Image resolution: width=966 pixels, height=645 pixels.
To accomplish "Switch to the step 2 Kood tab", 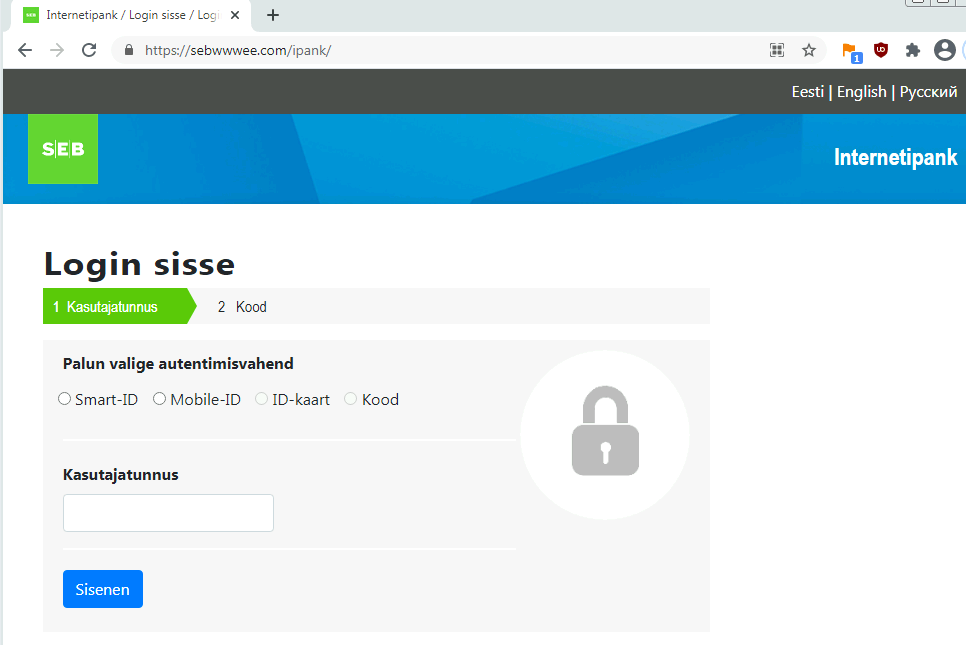I will click(242, 307).
